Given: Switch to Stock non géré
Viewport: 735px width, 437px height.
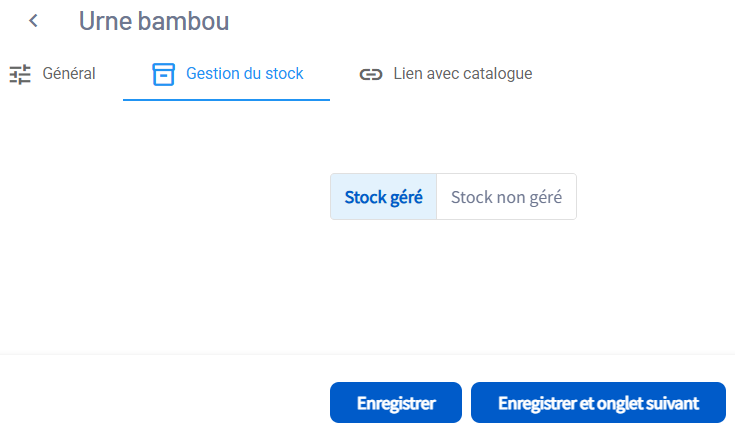Looking at the screenshot, I should tap(506, 197).
